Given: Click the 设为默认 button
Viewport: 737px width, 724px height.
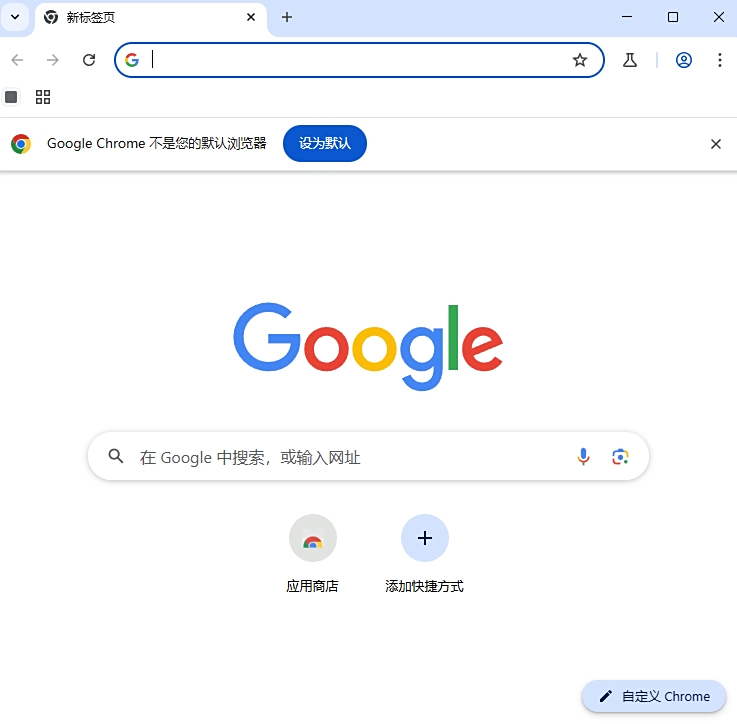Looking at the screenshot, I should pos(325,143).
